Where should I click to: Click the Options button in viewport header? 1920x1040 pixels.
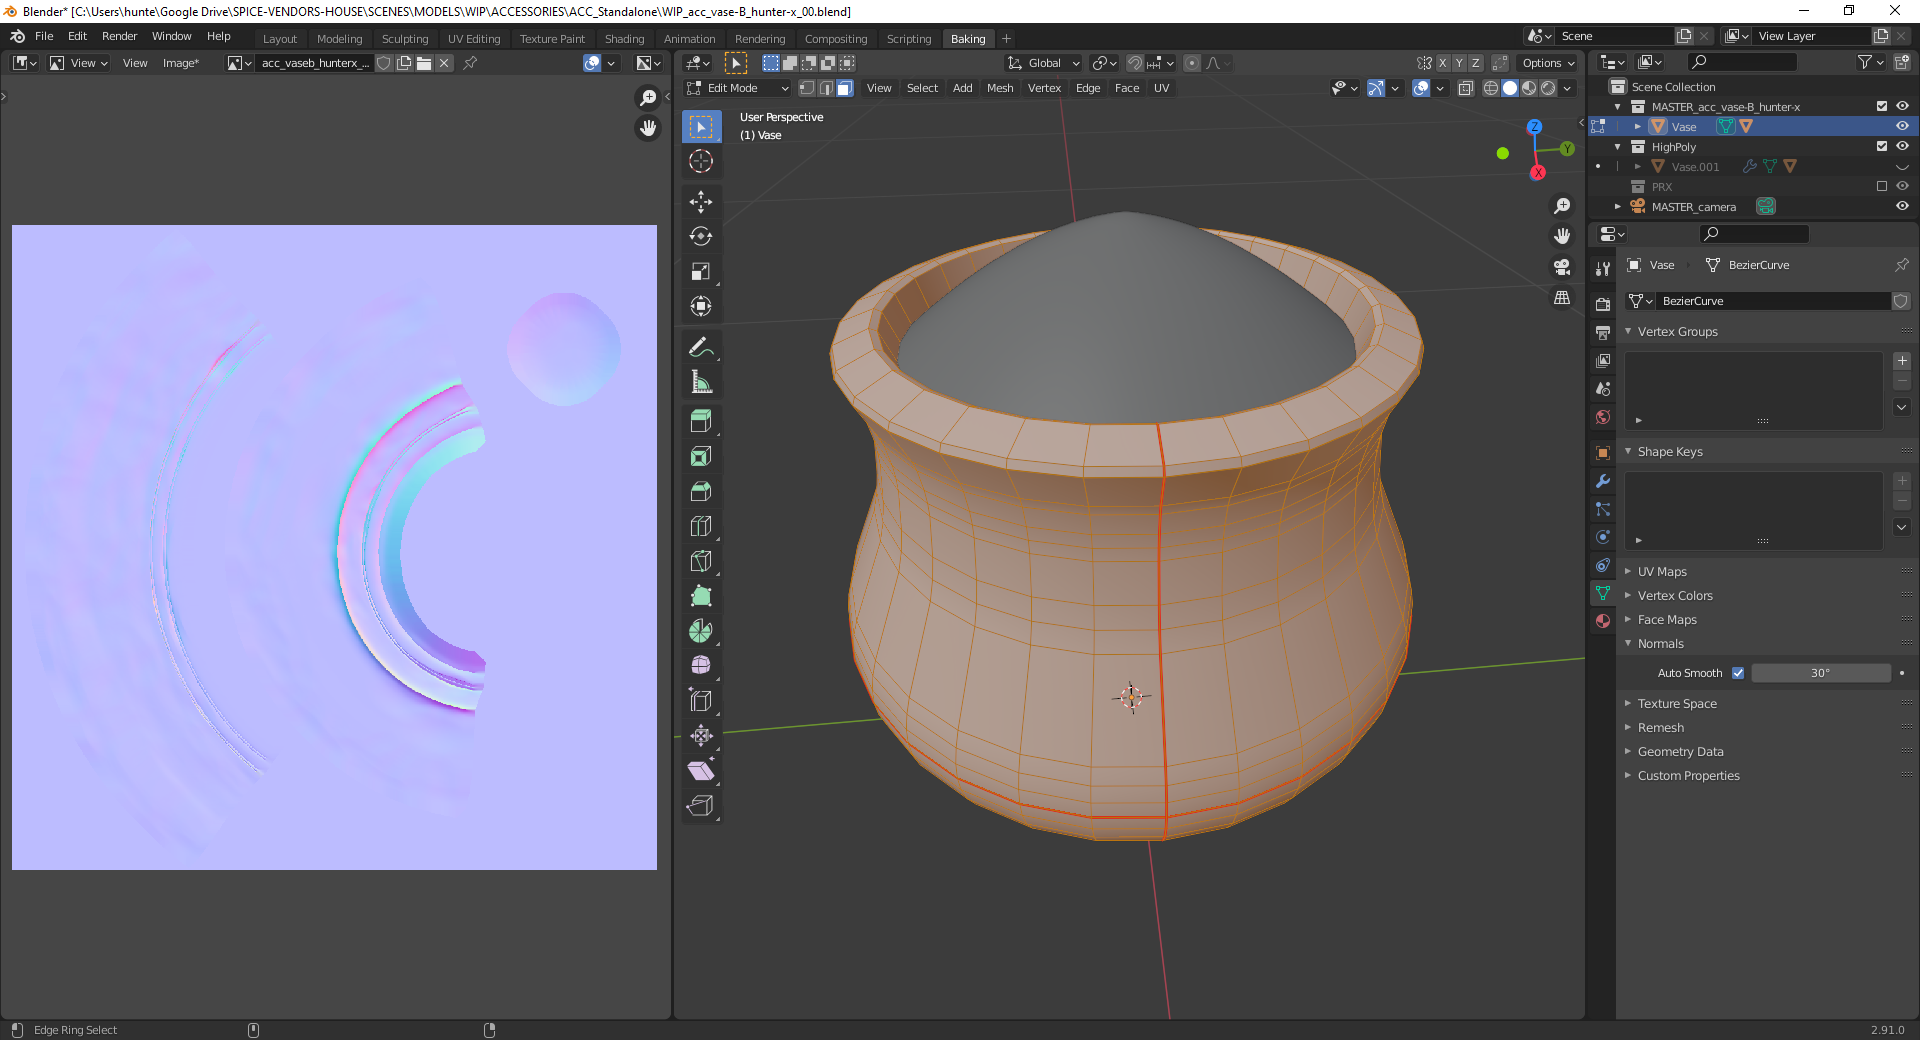(1547, 63)
